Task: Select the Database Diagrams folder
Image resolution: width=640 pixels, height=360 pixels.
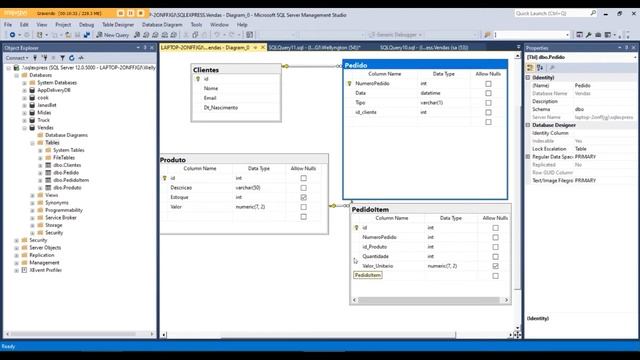Action: [x=67, y=135]
